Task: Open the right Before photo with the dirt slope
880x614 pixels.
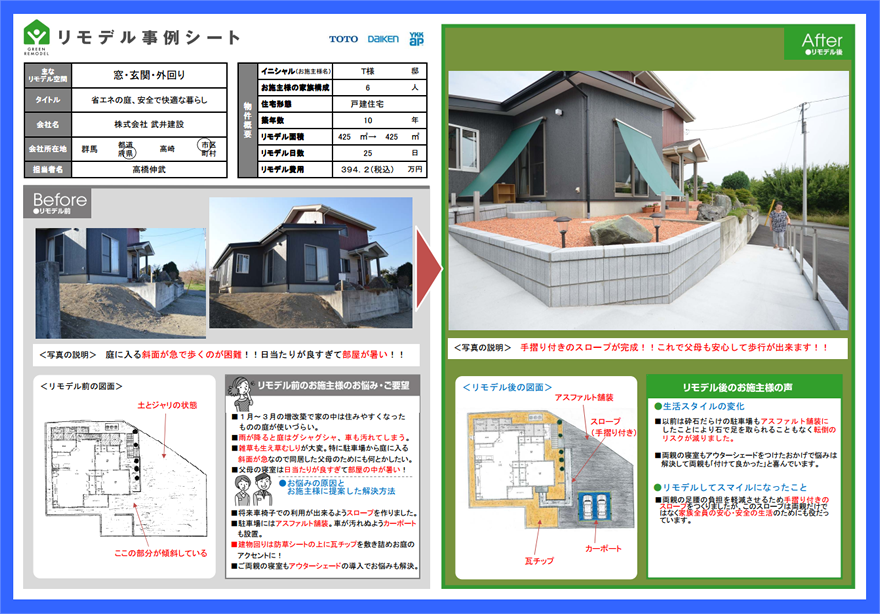Action: click(x=310, y=262)
